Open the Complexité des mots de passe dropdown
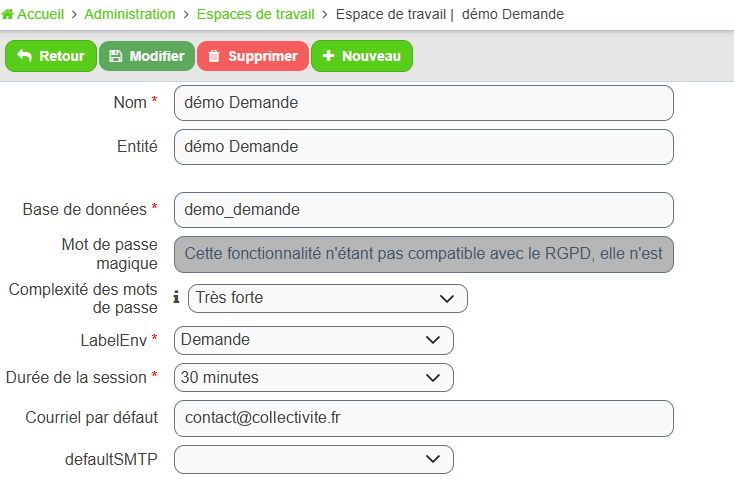The height and width of the screenshot is (484, 734). tap(328, 299)
